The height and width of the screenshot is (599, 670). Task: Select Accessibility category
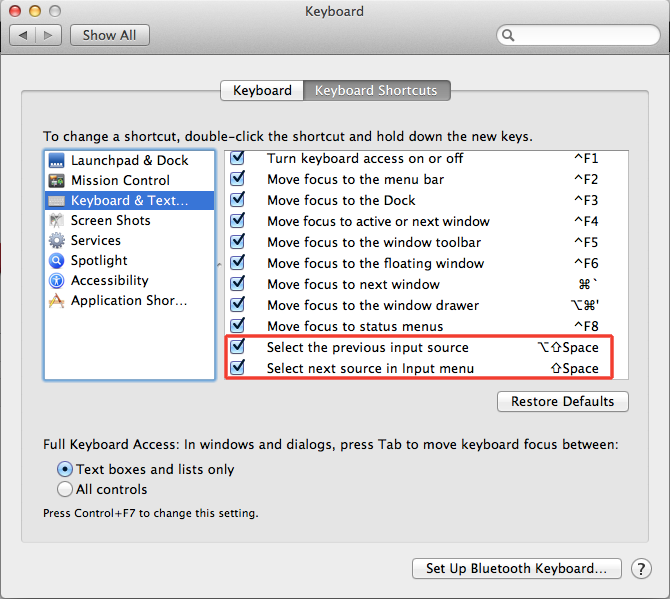129,281
